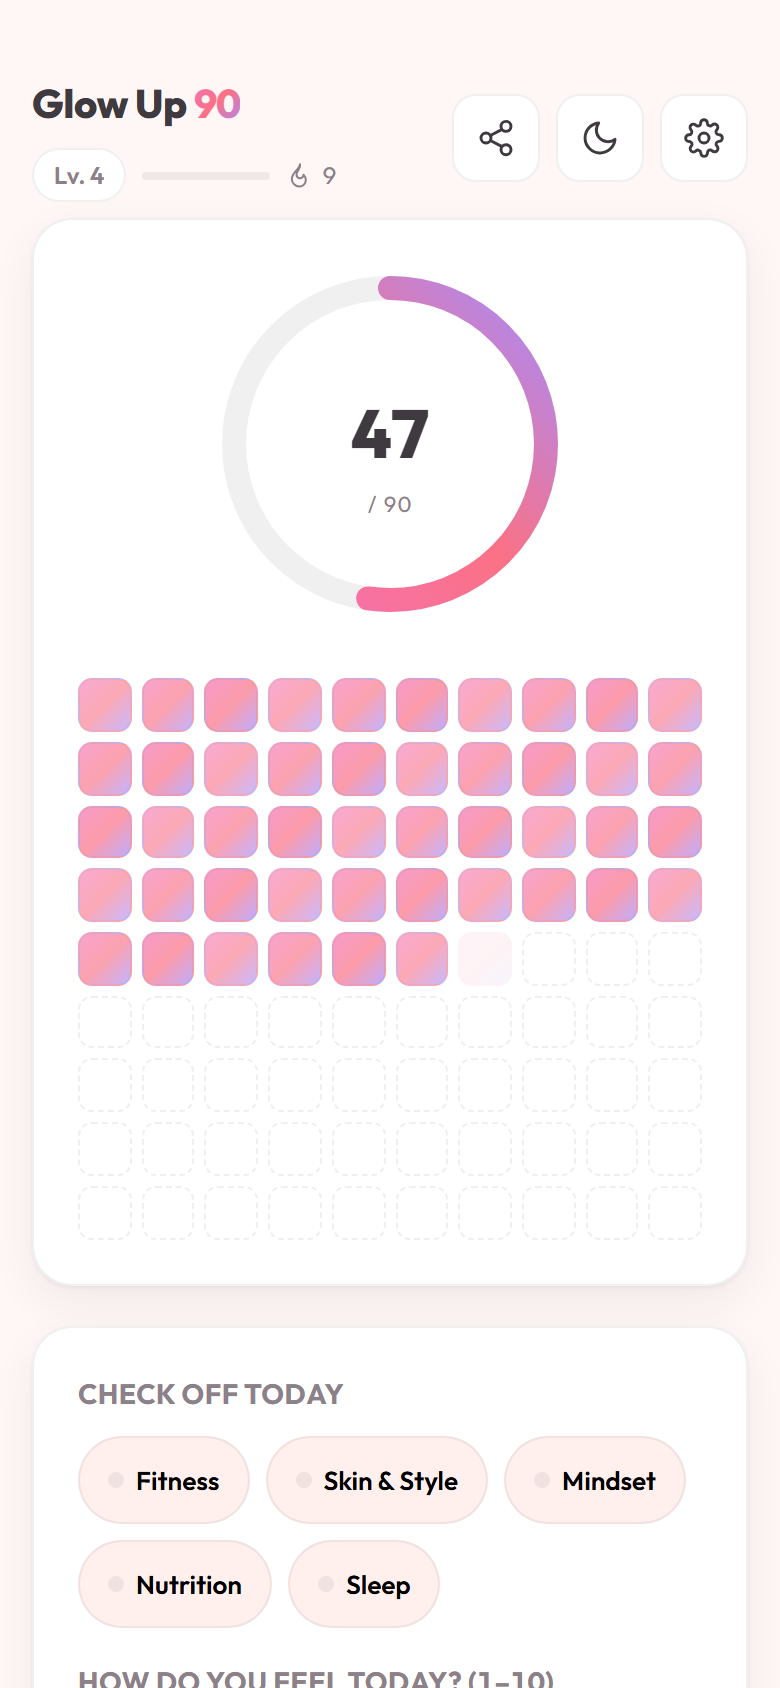The width and height of the screenshot is (780, 1688).
Task: Tap the Lv. 4 level badge
Action: tap(79, 176)
